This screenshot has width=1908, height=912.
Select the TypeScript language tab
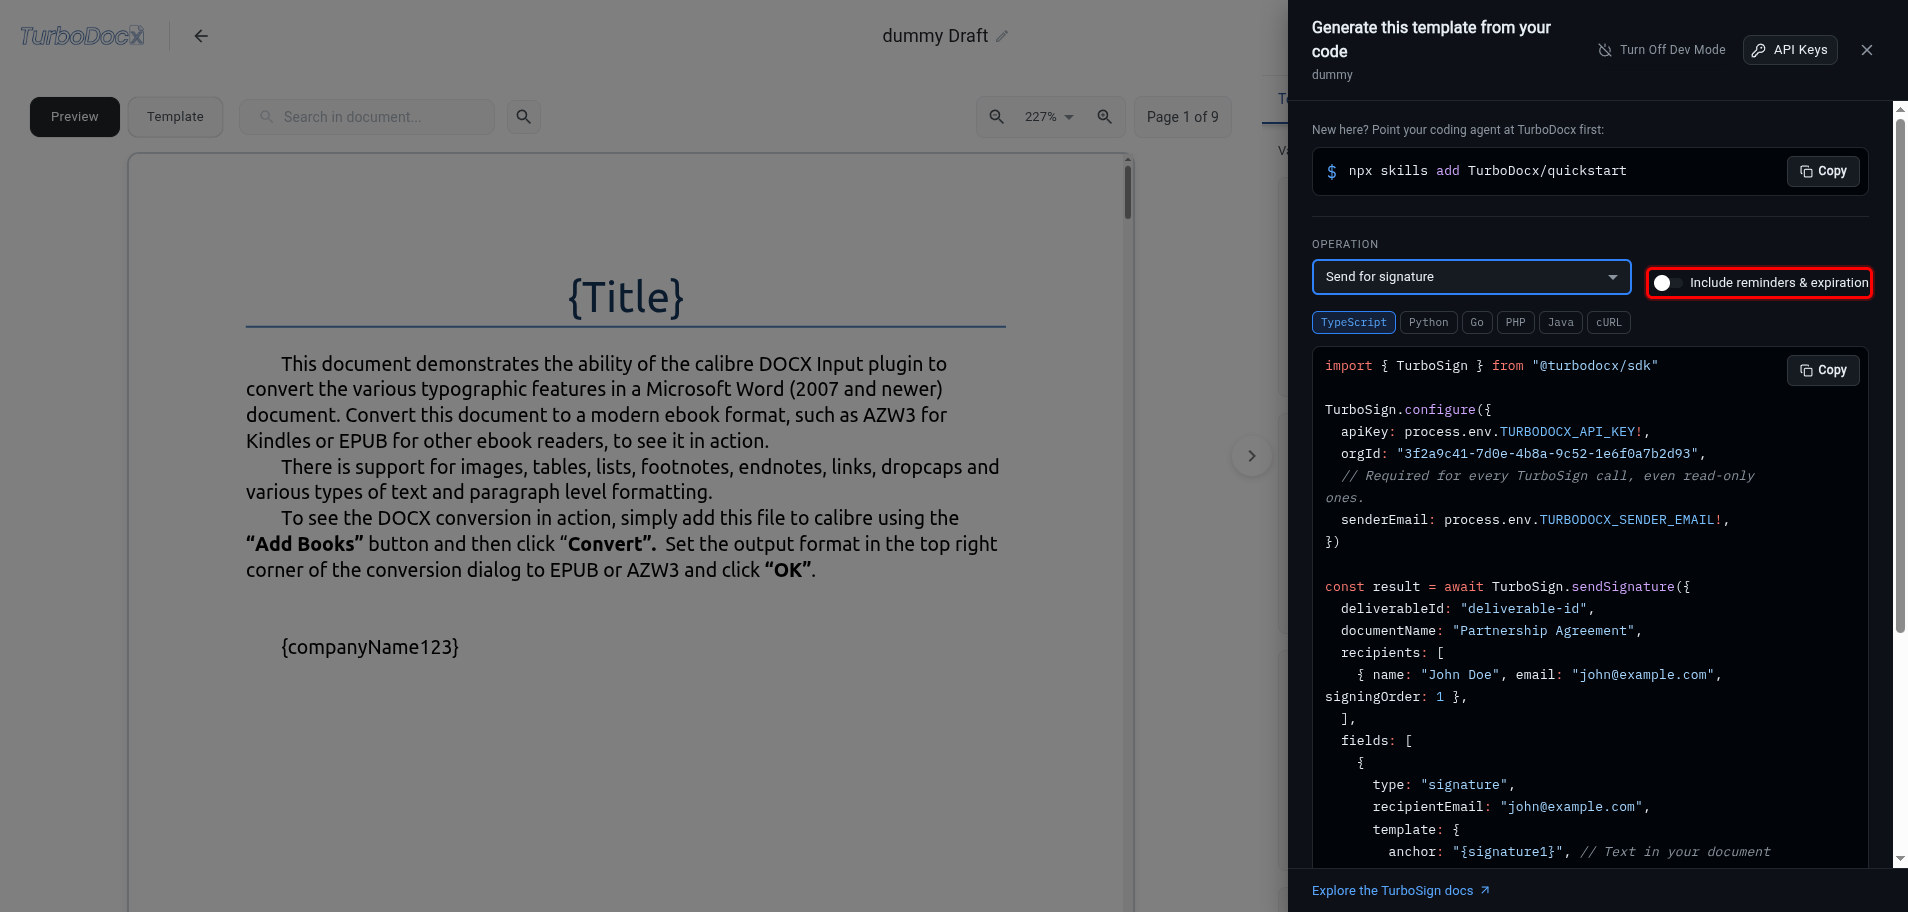(1353, 323)
